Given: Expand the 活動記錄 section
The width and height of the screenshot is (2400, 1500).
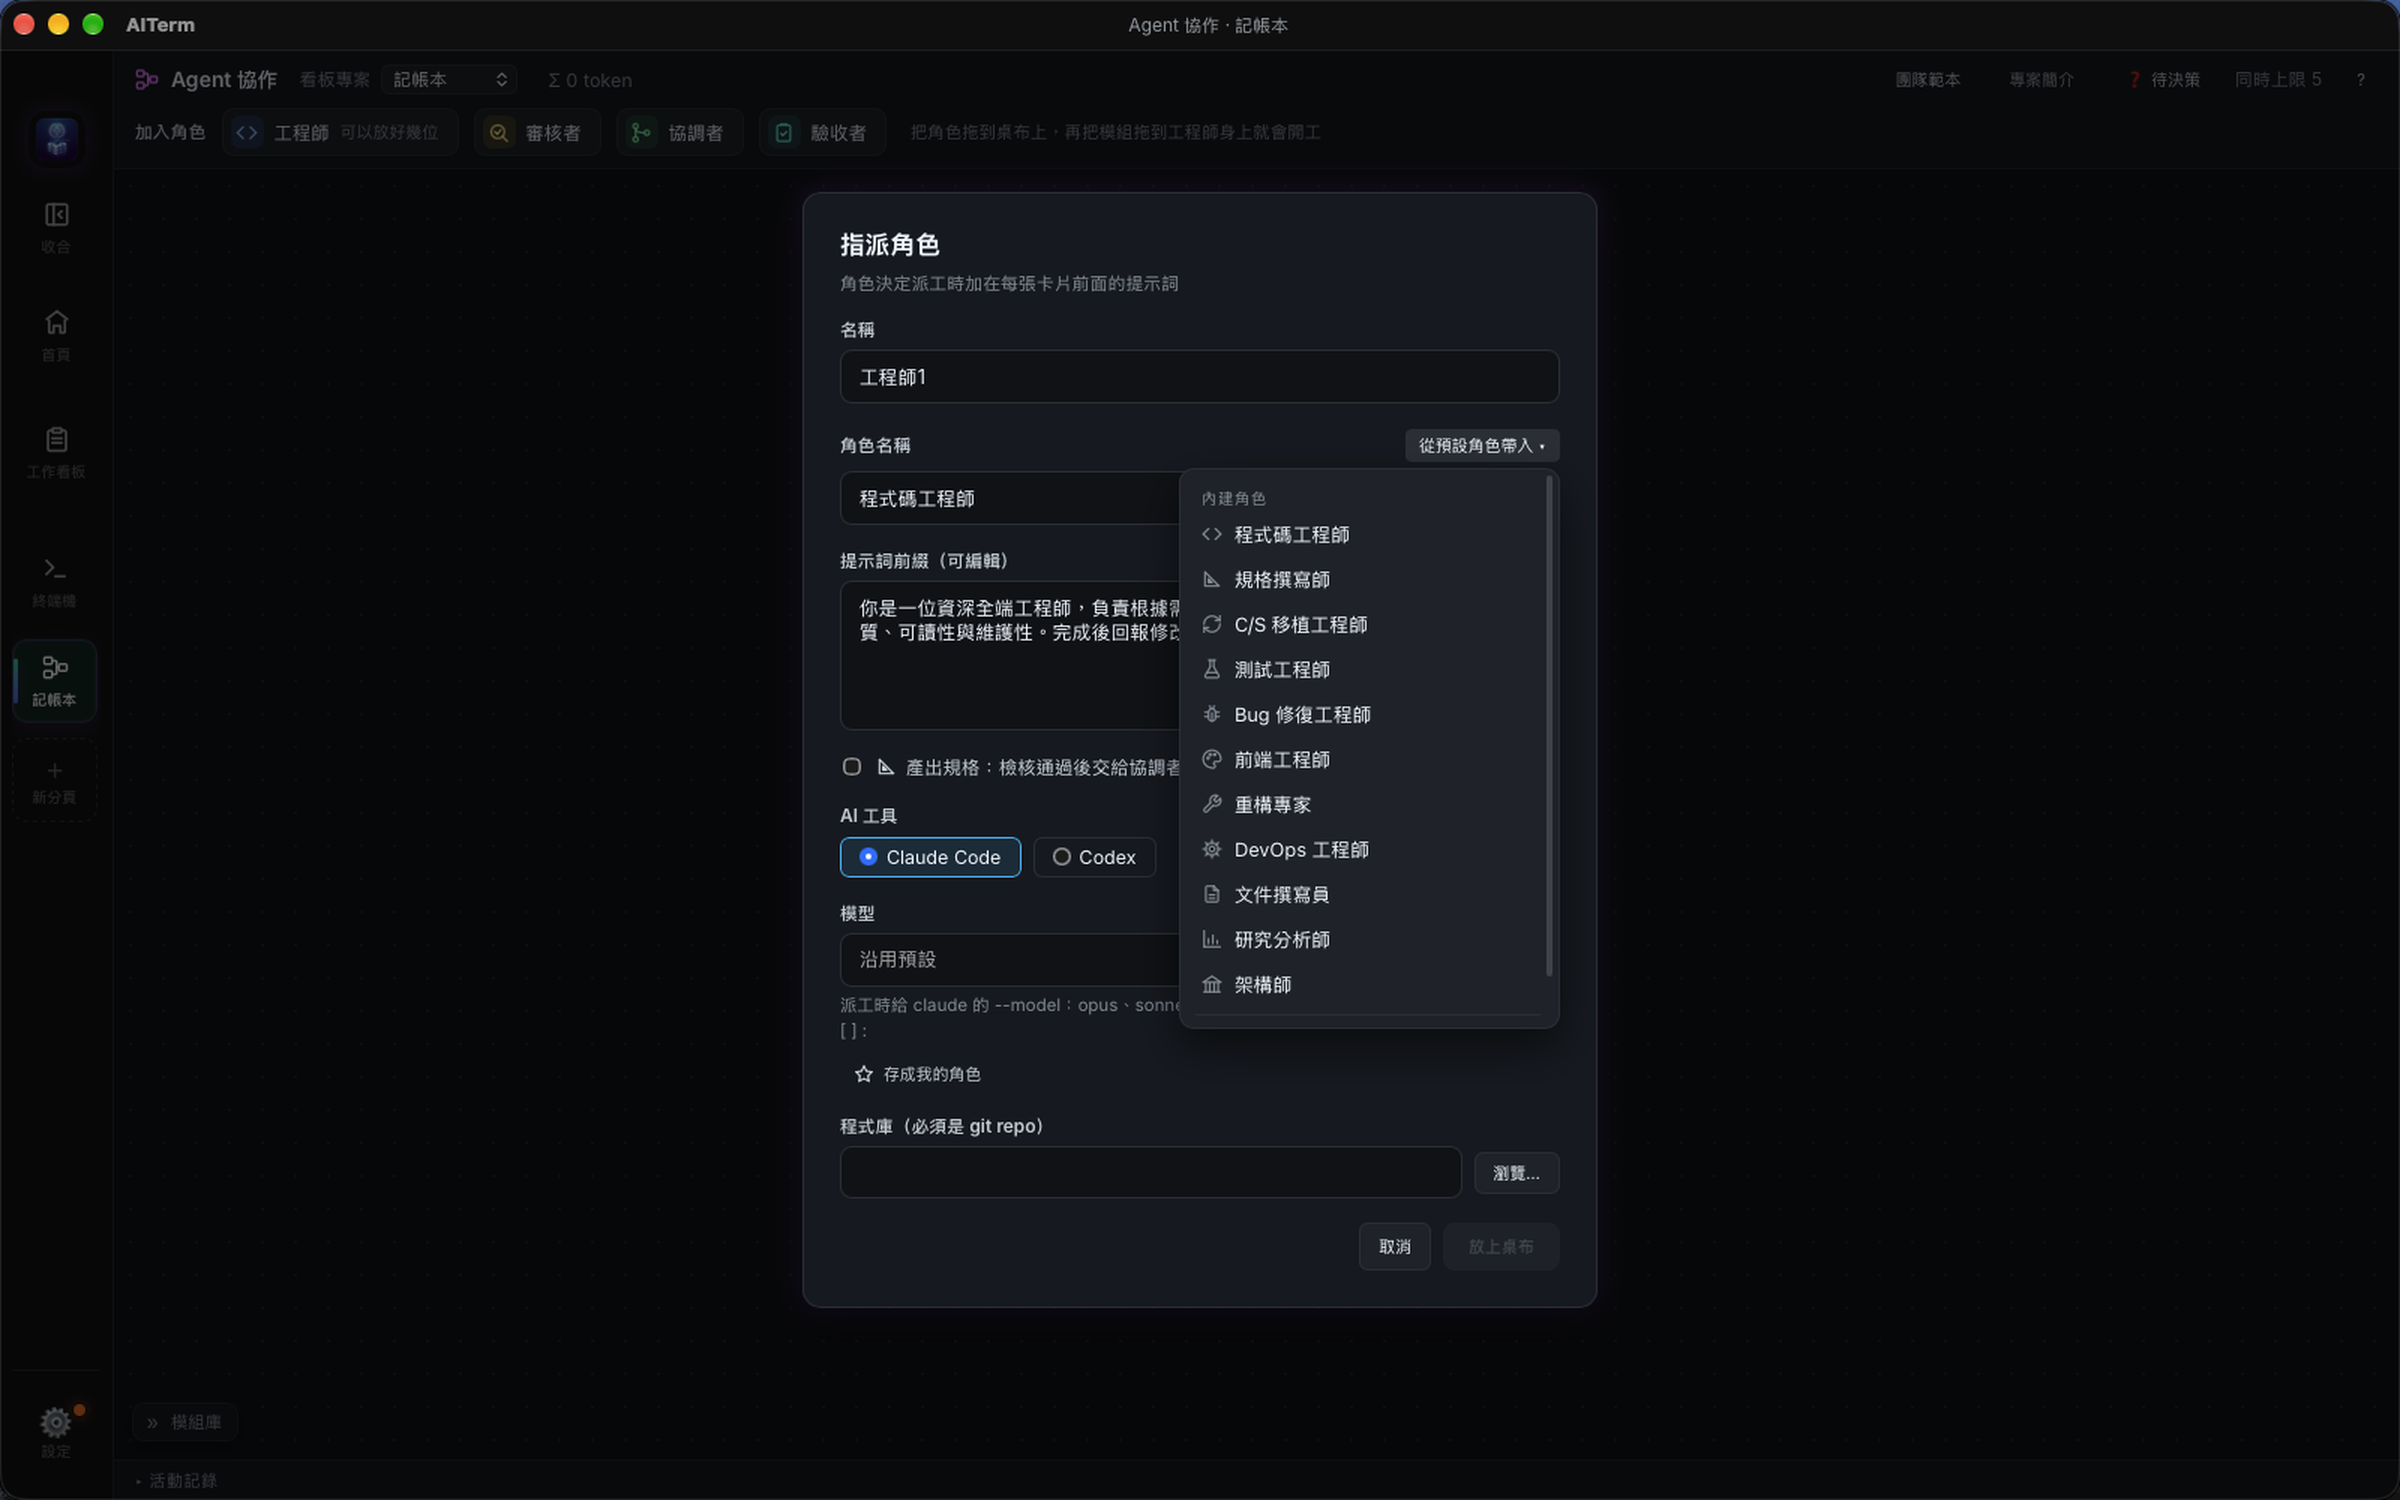Looking at the screenshot, I should (x=176, y=1480).
